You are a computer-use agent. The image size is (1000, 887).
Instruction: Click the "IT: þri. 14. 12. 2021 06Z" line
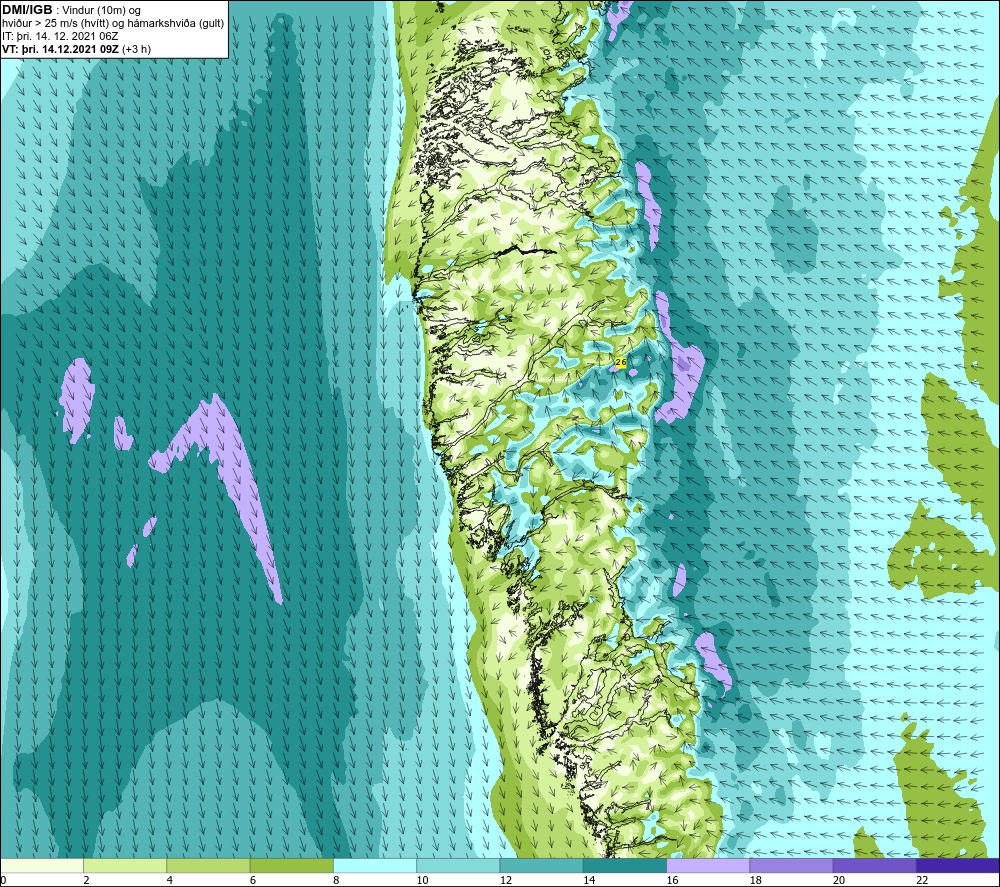click(60, 36)
